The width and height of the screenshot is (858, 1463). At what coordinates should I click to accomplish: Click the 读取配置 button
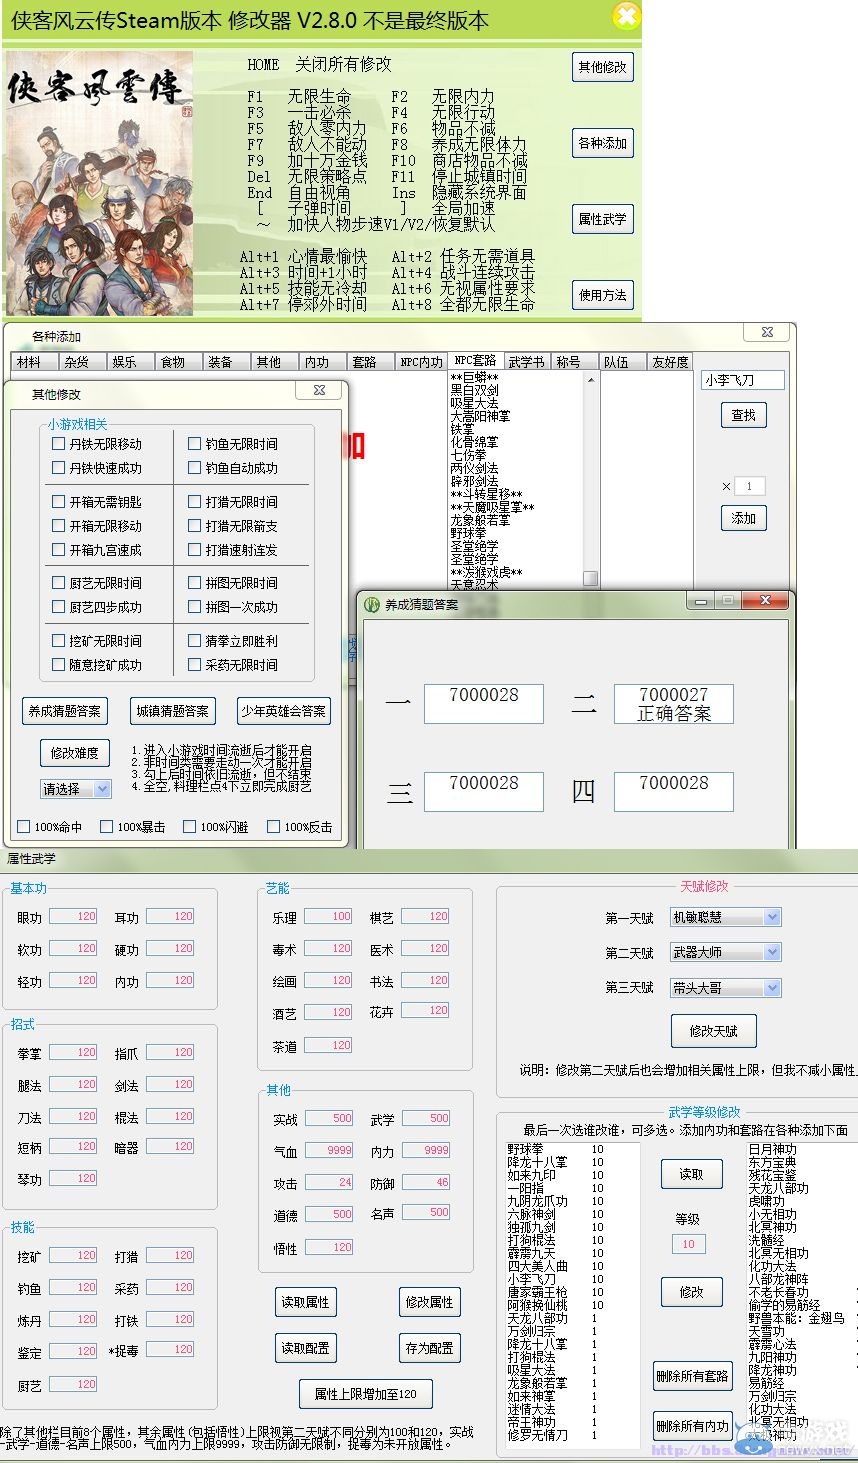coord(305,1348)
